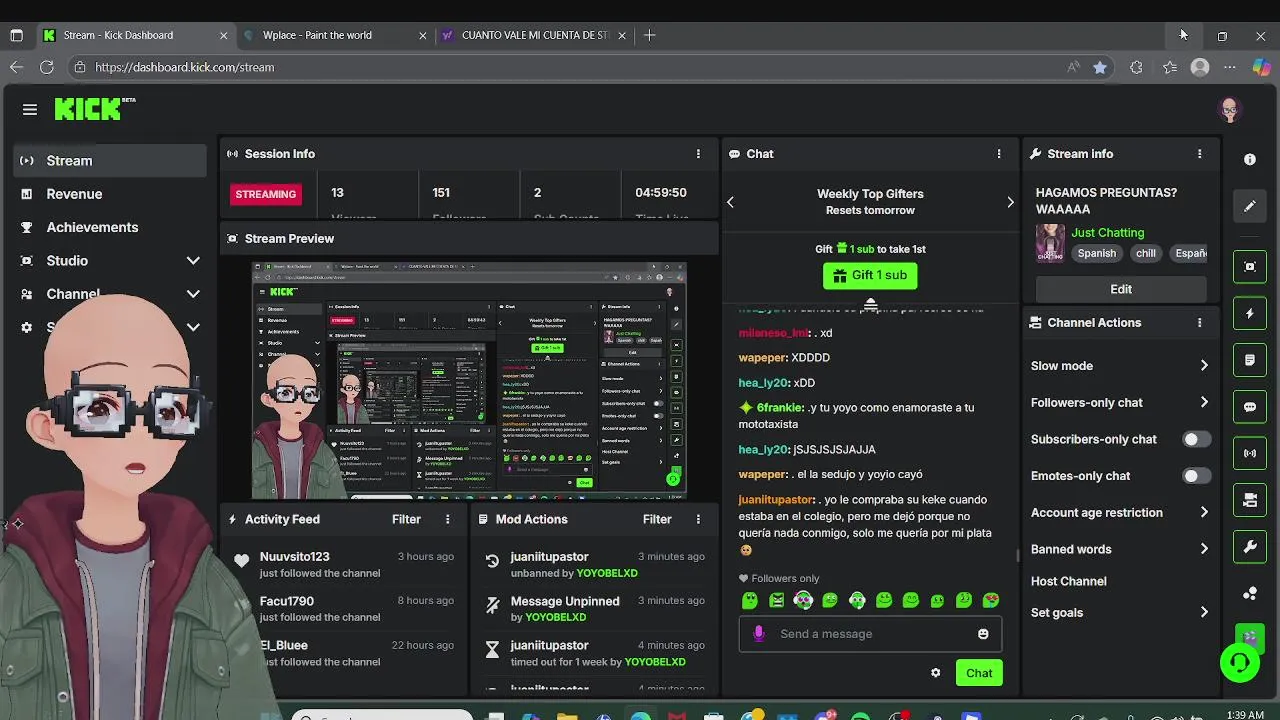Click the wrench icon in right rail

pos(1250,547)
